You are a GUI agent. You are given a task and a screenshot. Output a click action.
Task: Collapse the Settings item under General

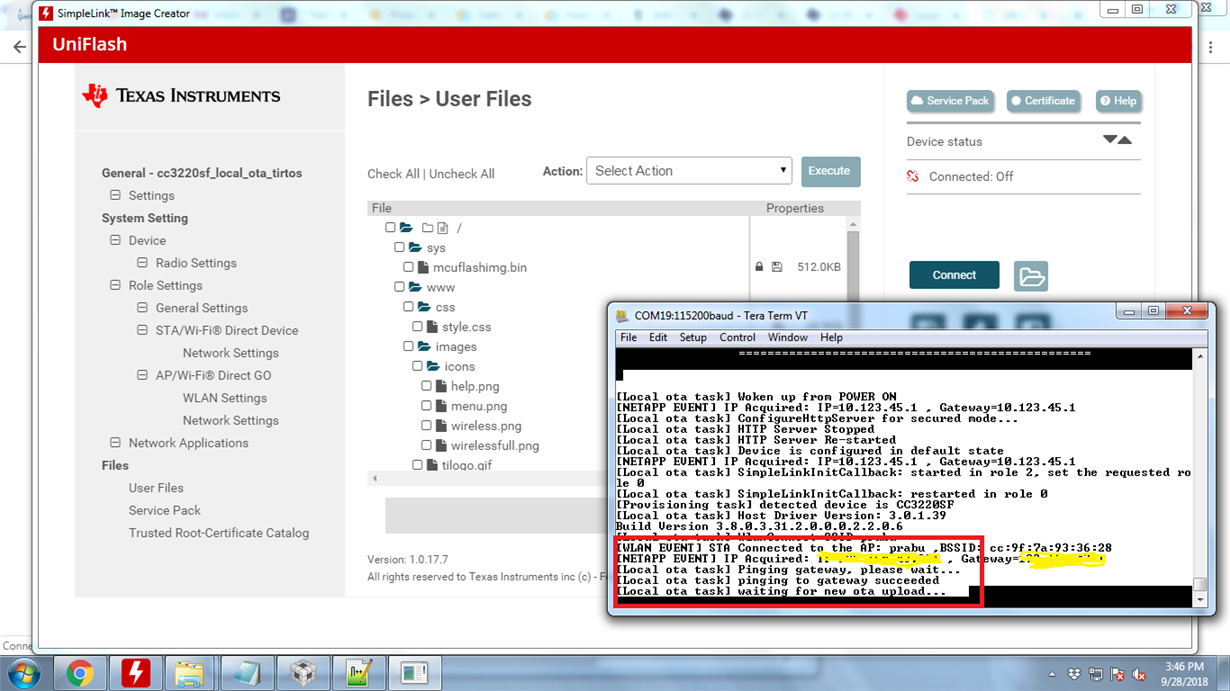coord(115,195)
